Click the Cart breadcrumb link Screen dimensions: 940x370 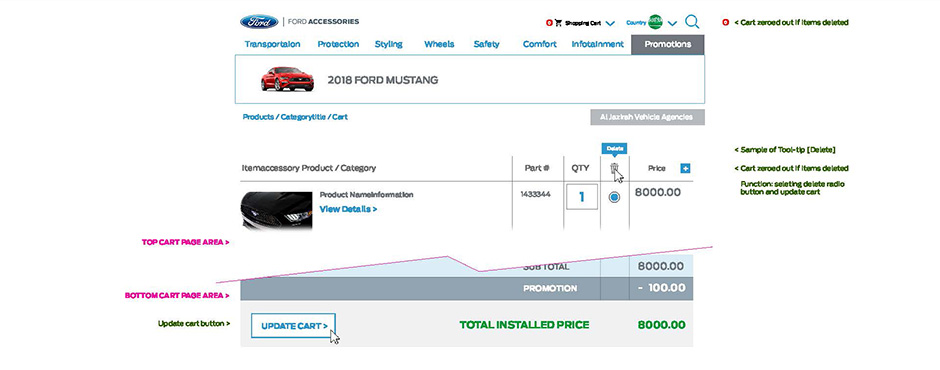pyautogui.click(x=340, y=117)
